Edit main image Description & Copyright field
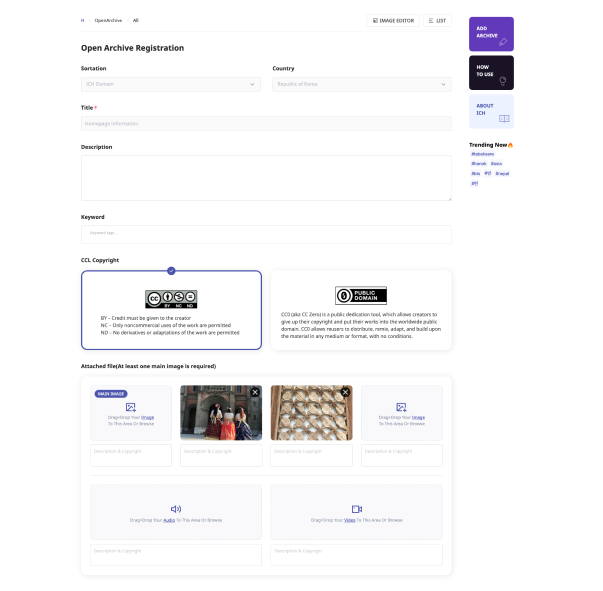The image size is (603, 591). pos(131,456)
